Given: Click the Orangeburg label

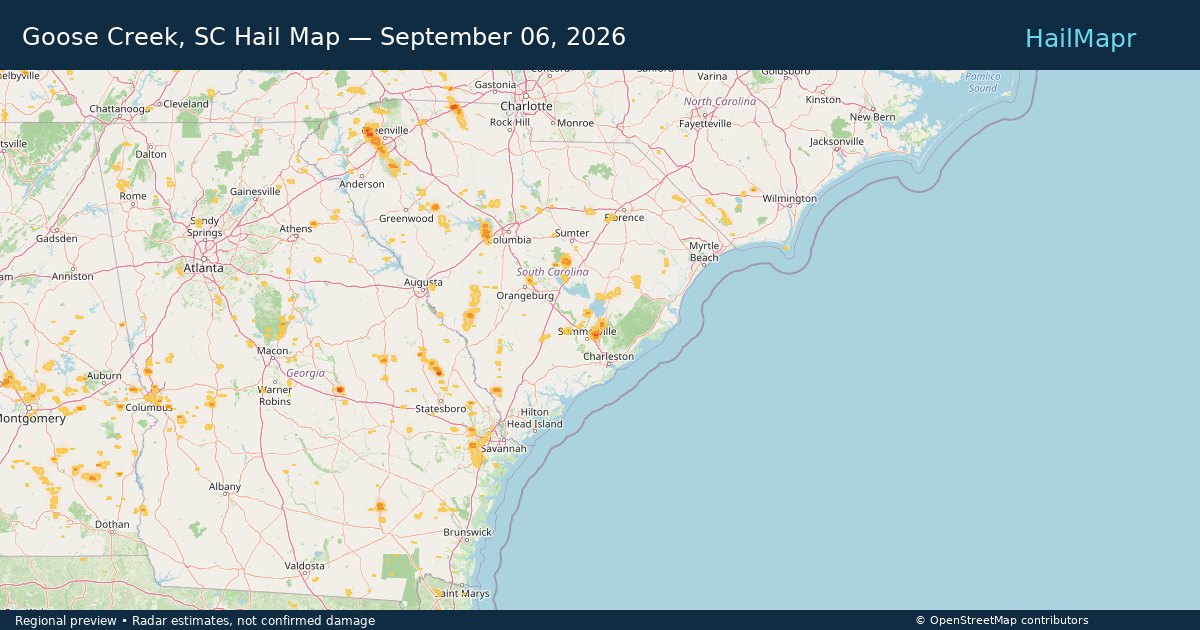Looking at the screenshot, I should pos(525,295).
